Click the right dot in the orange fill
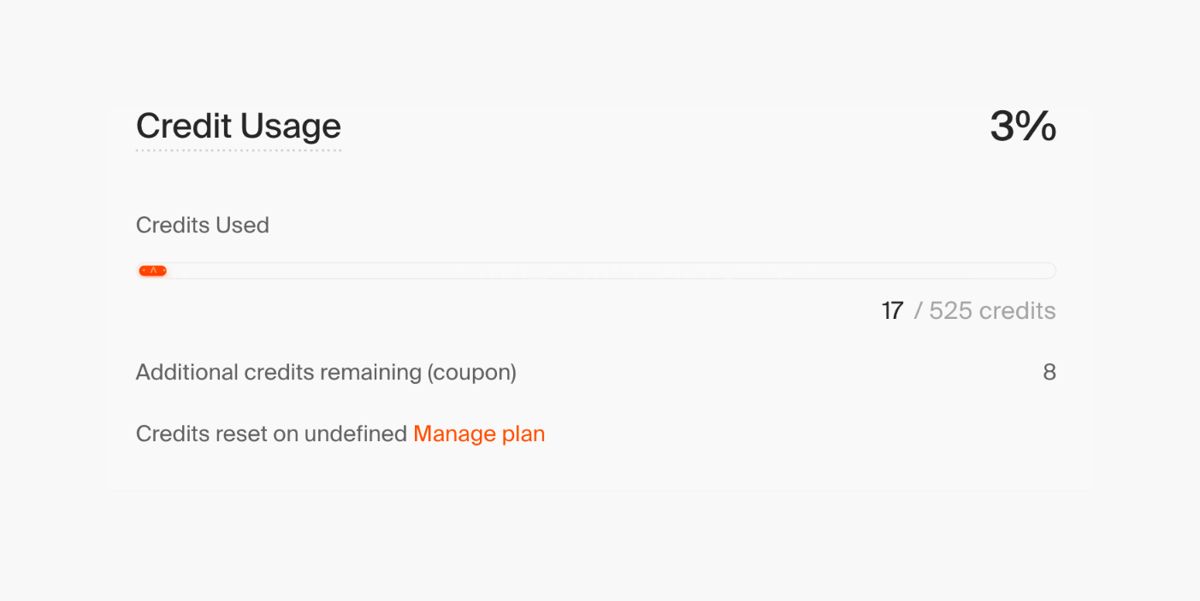The image size is (1200, 601). (162, 271)
